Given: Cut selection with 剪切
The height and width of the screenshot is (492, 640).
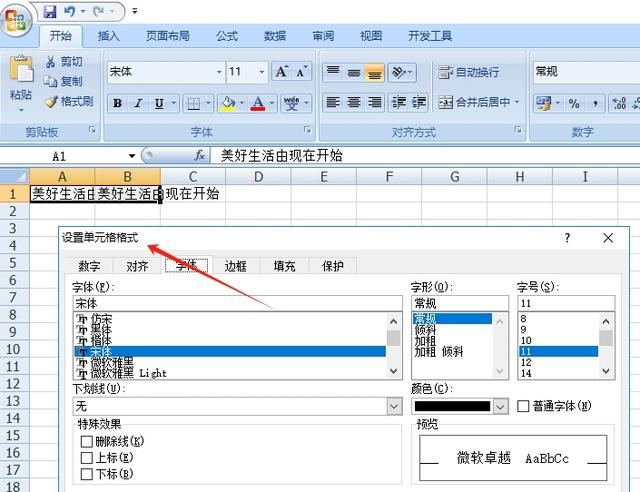Looking at the screenshot, I should pos(64,62).
